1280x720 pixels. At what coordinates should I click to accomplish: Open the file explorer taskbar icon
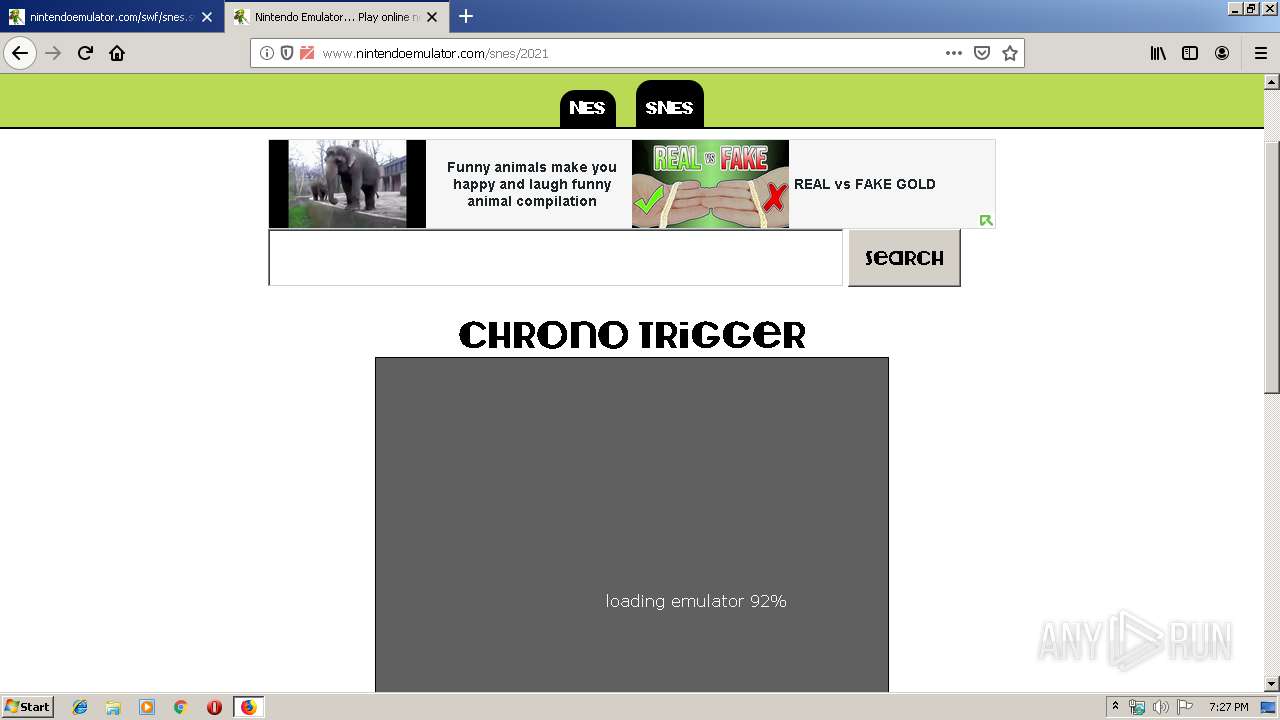(113, 707)
